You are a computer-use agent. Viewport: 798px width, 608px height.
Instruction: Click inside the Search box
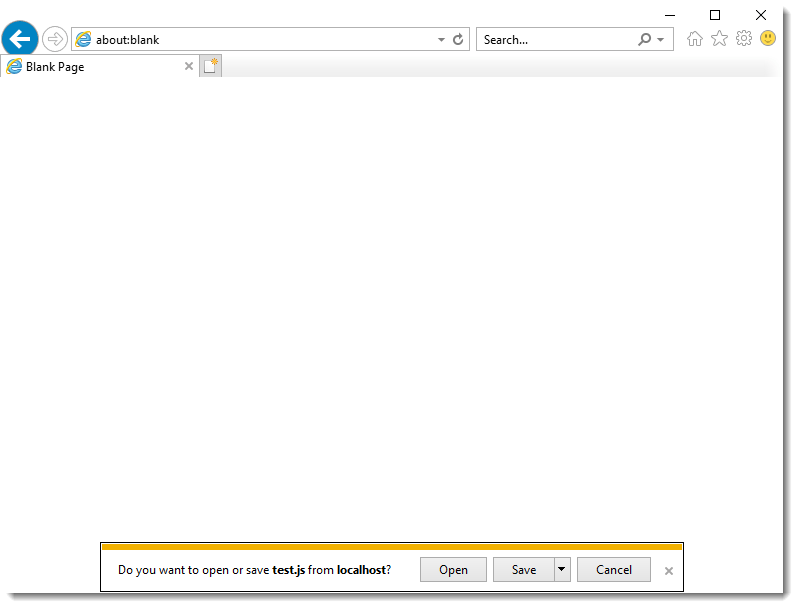click(555, 40)
